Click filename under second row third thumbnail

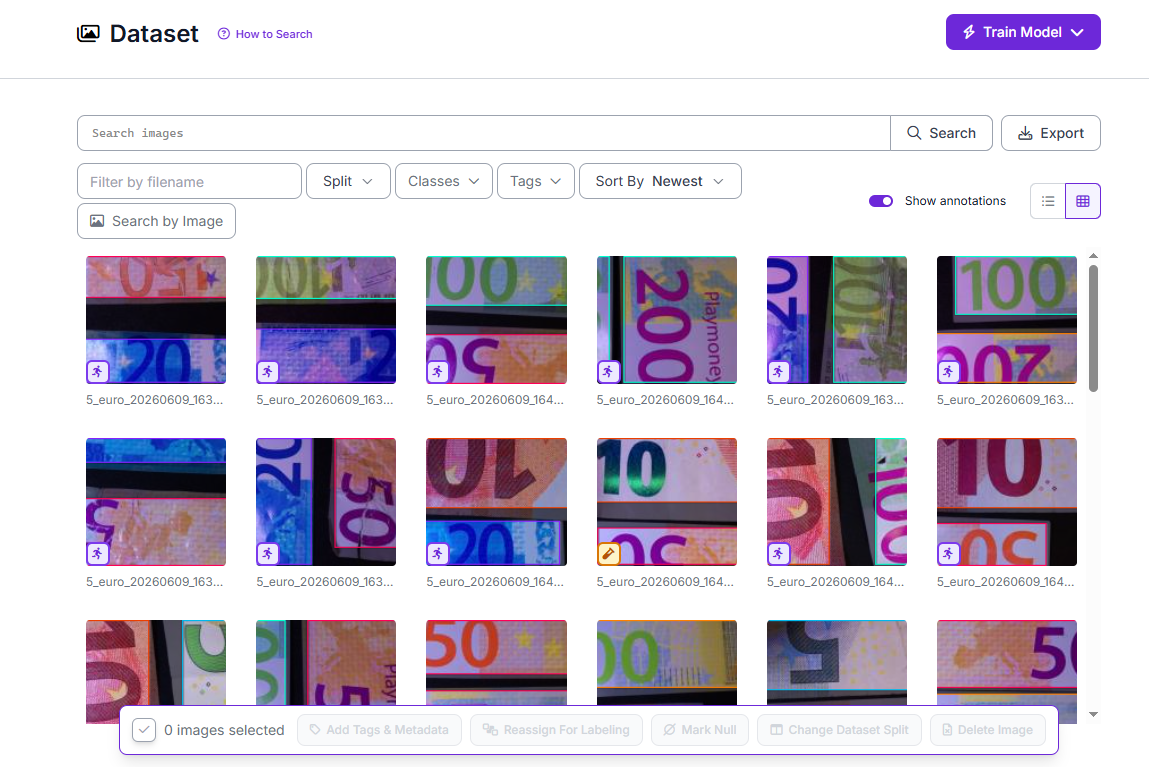tap(495, 581)
